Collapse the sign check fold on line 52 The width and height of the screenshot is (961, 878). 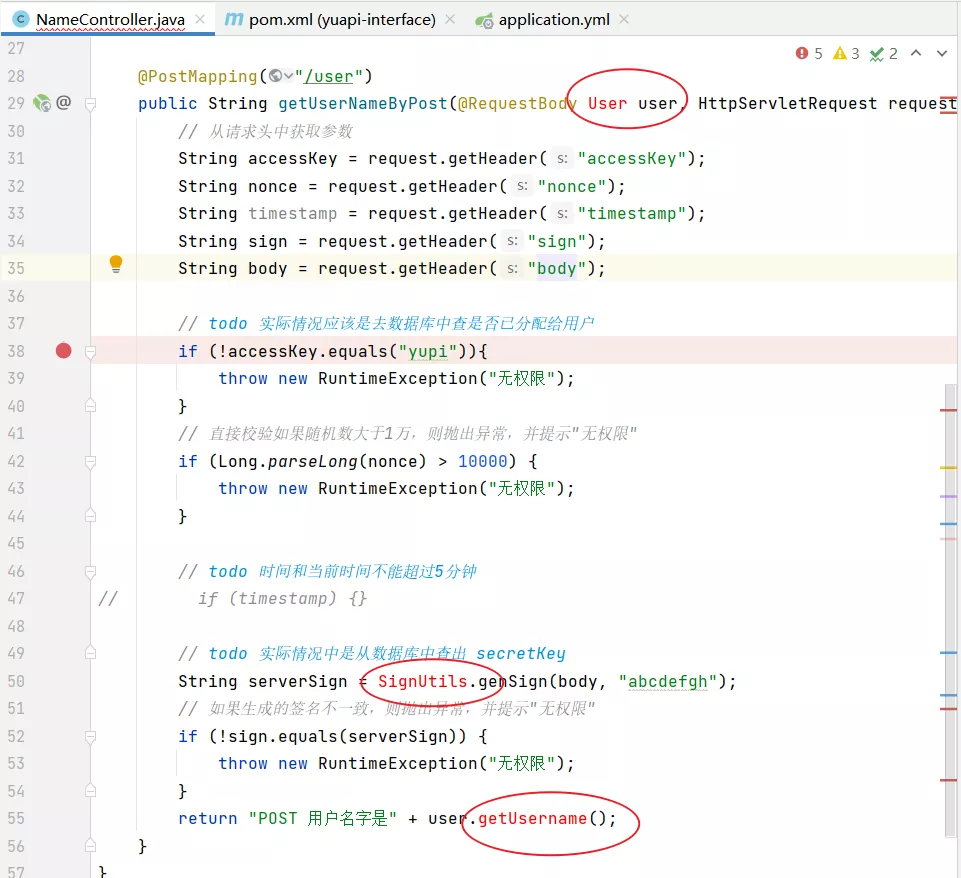[x=90, y=736]
